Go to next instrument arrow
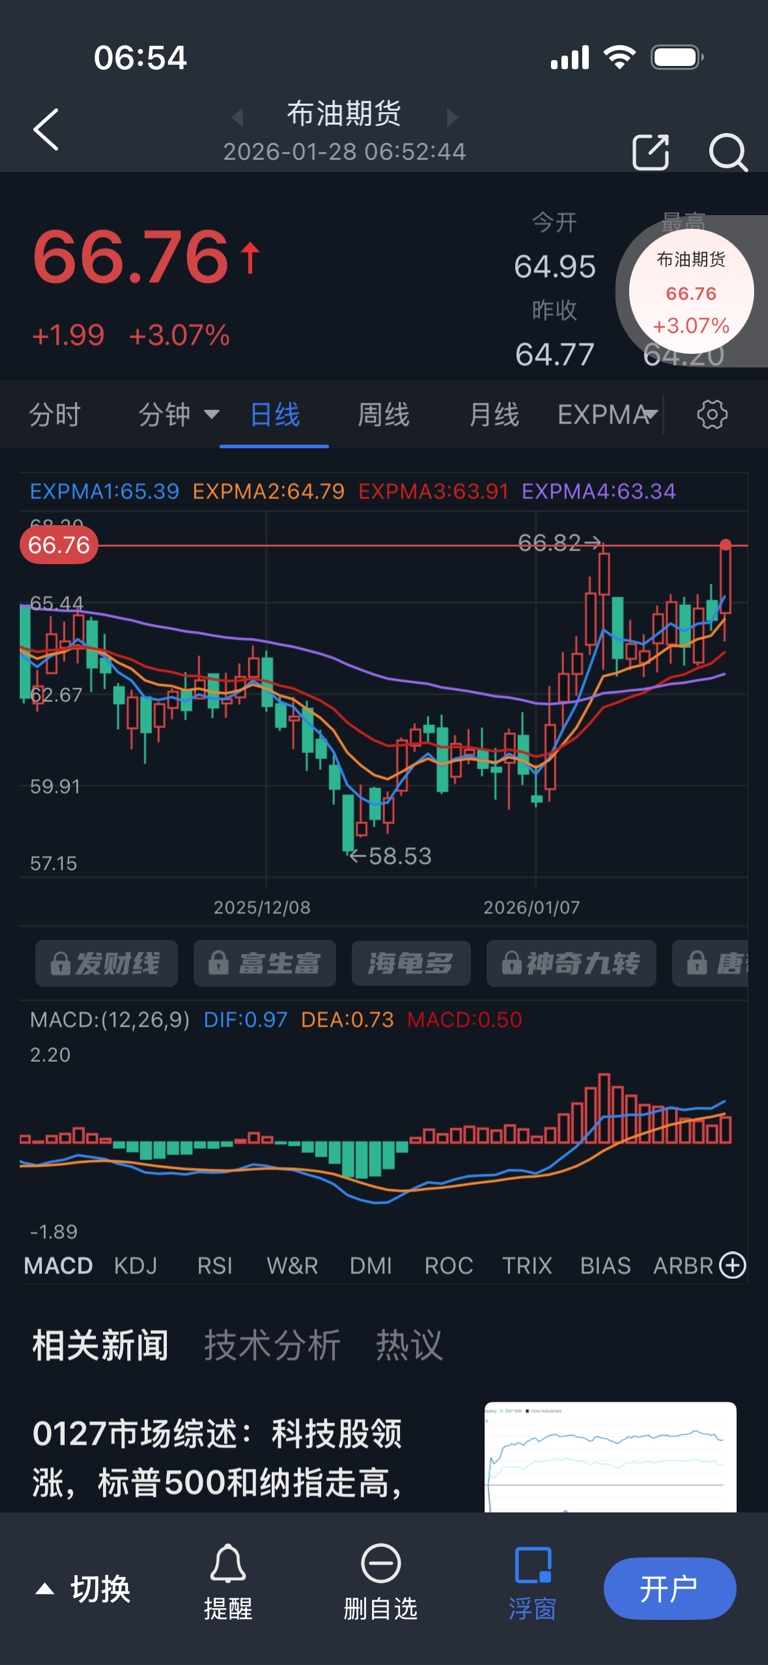Screen dimensions: 769x1665 452,117
